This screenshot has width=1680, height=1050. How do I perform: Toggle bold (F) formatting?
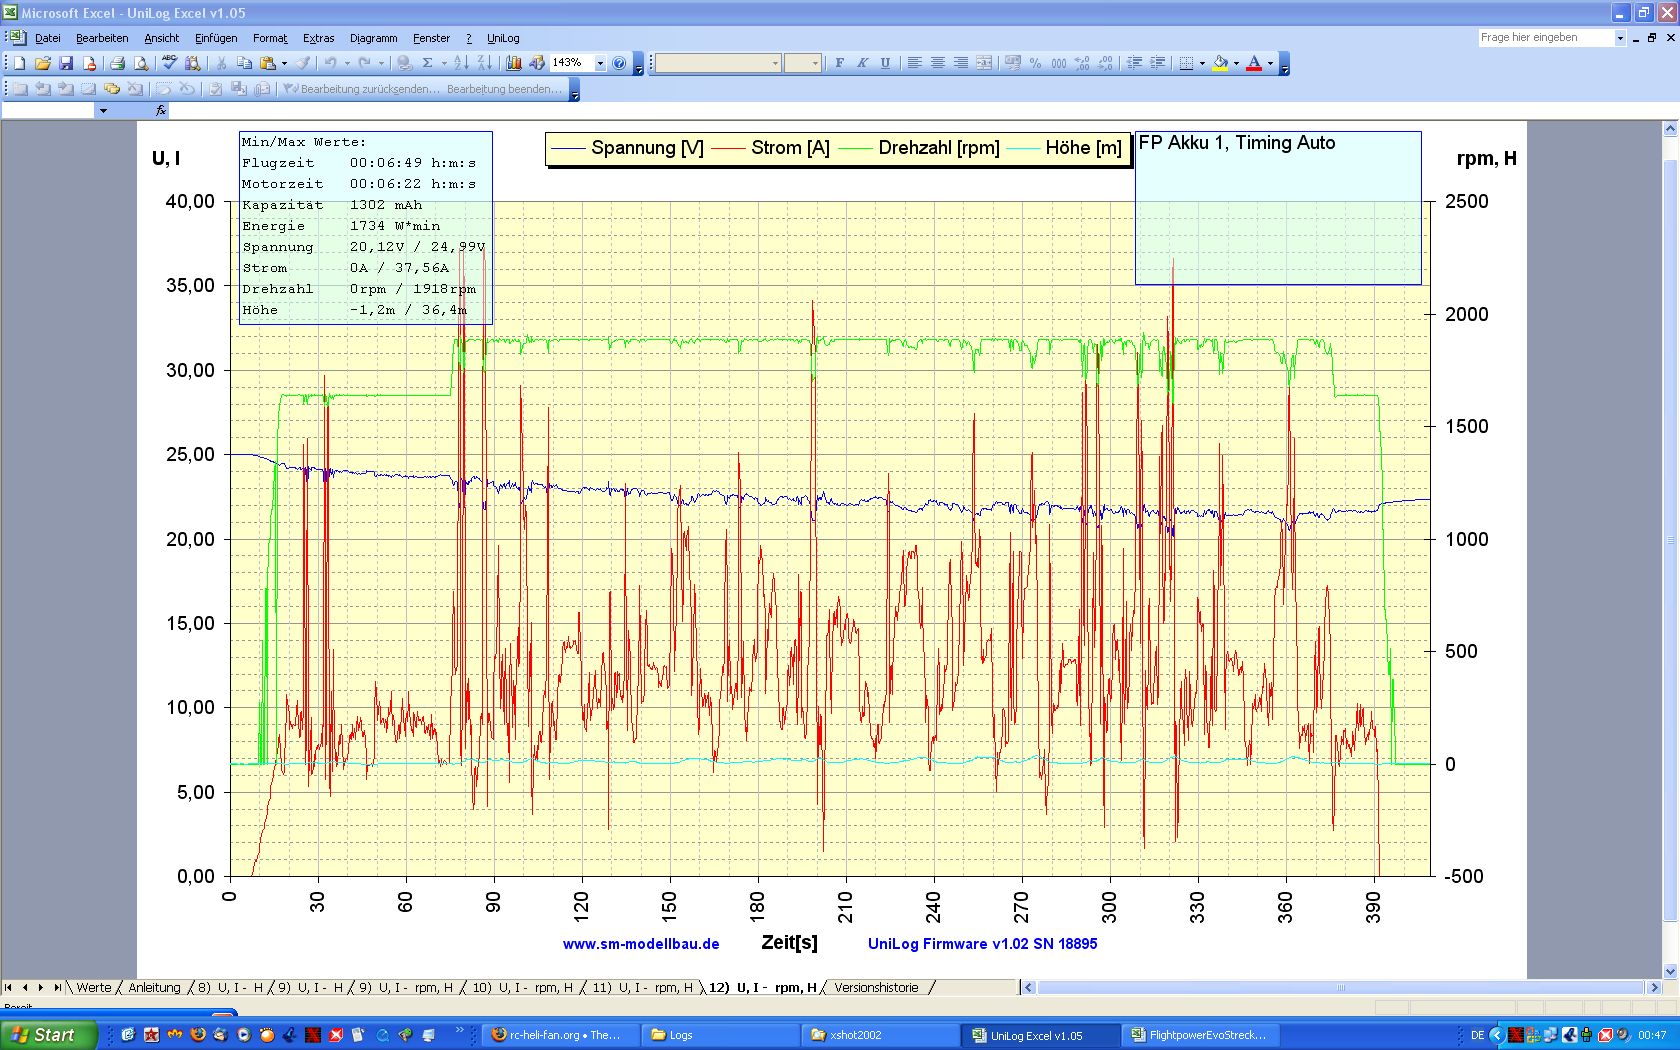(x=839, y=63)
